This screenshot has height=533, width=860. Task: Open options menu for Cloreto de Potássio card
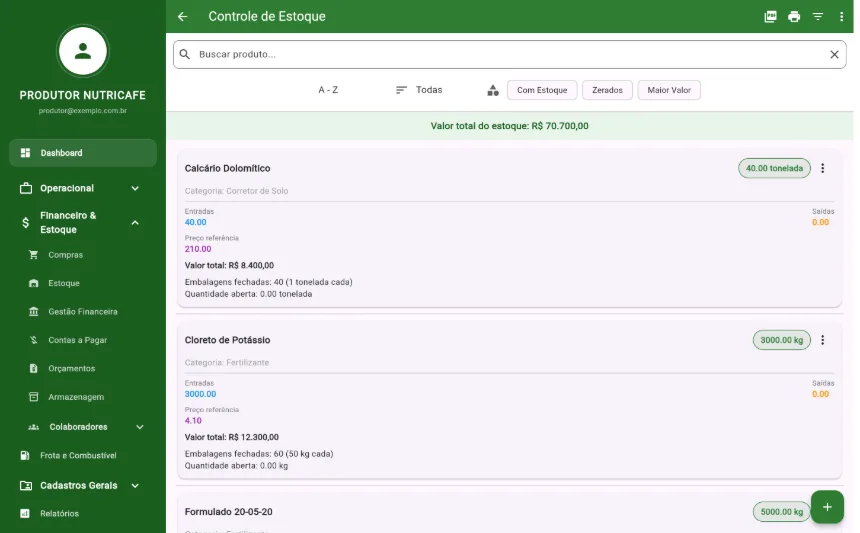(x=822, y=340)
